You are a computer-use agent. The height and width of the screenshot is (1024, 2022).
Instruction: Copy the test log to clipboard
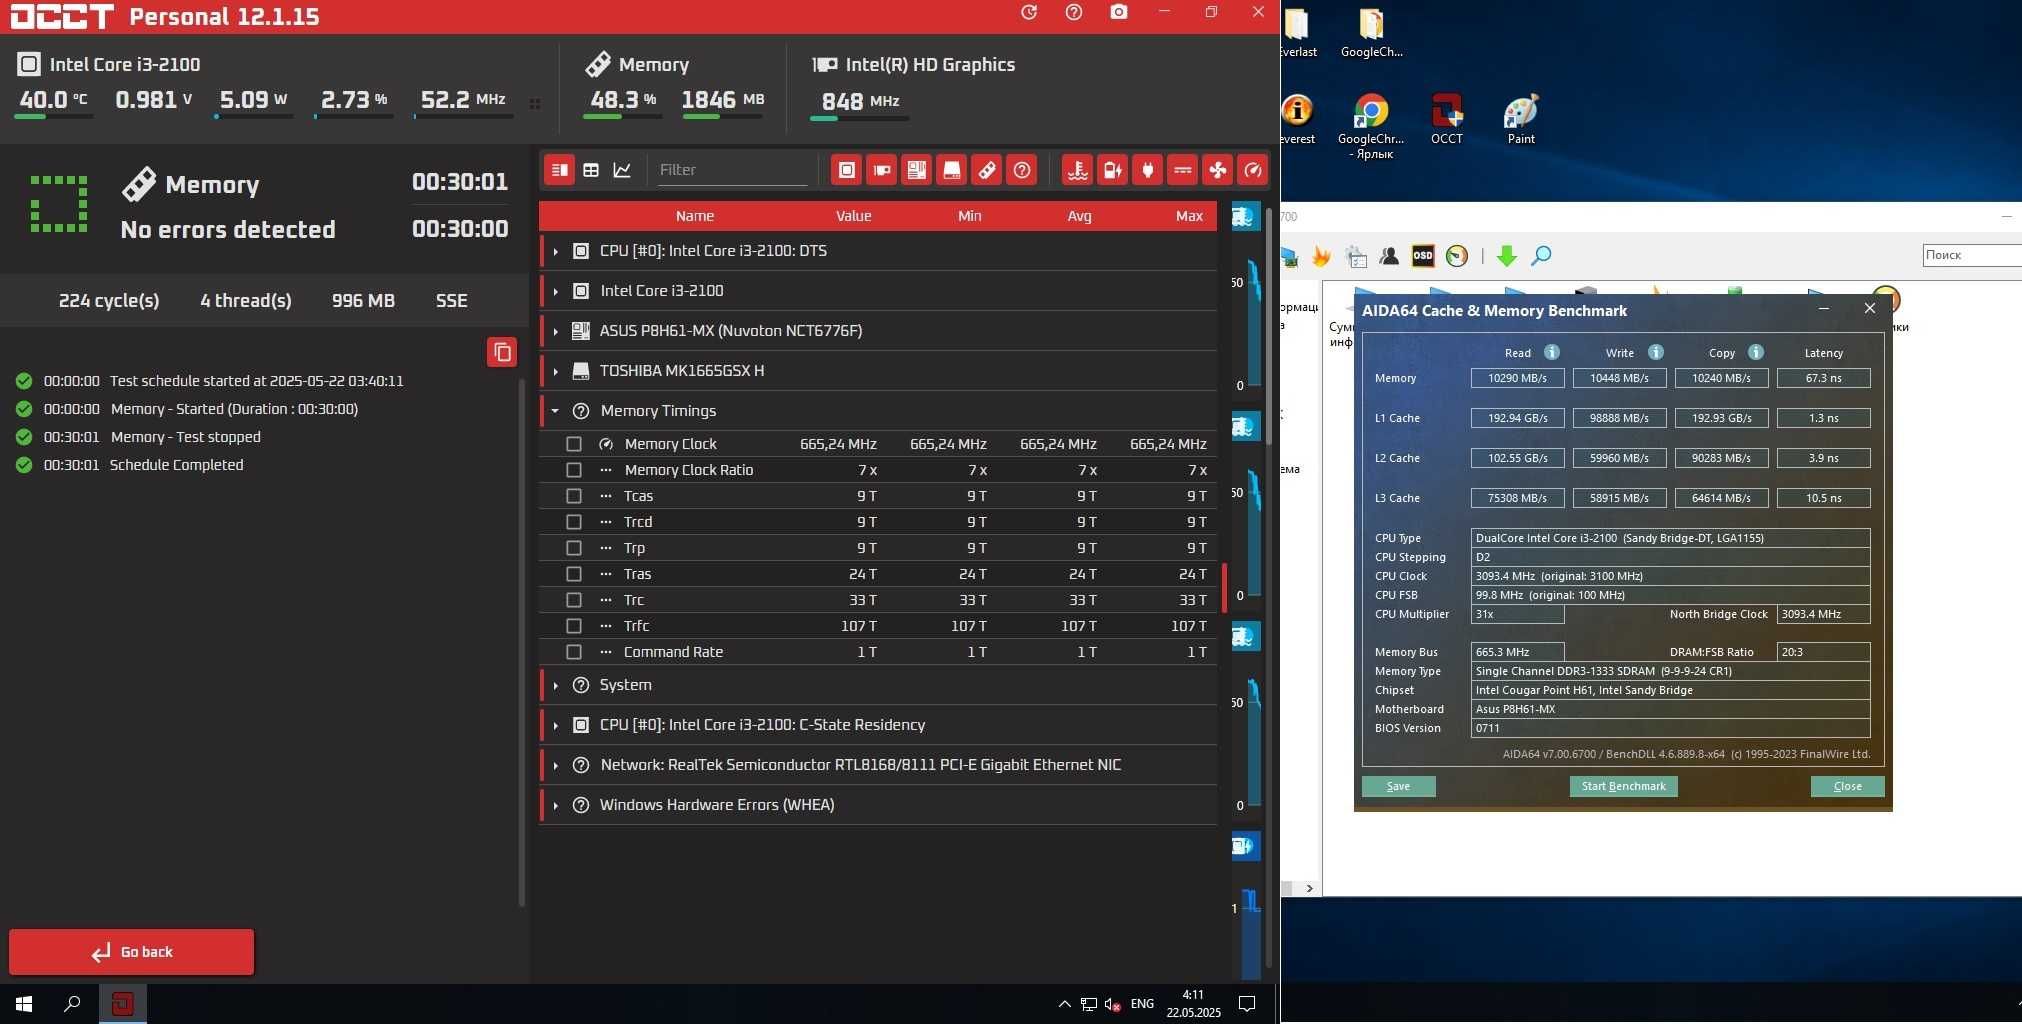pos(502,352)
